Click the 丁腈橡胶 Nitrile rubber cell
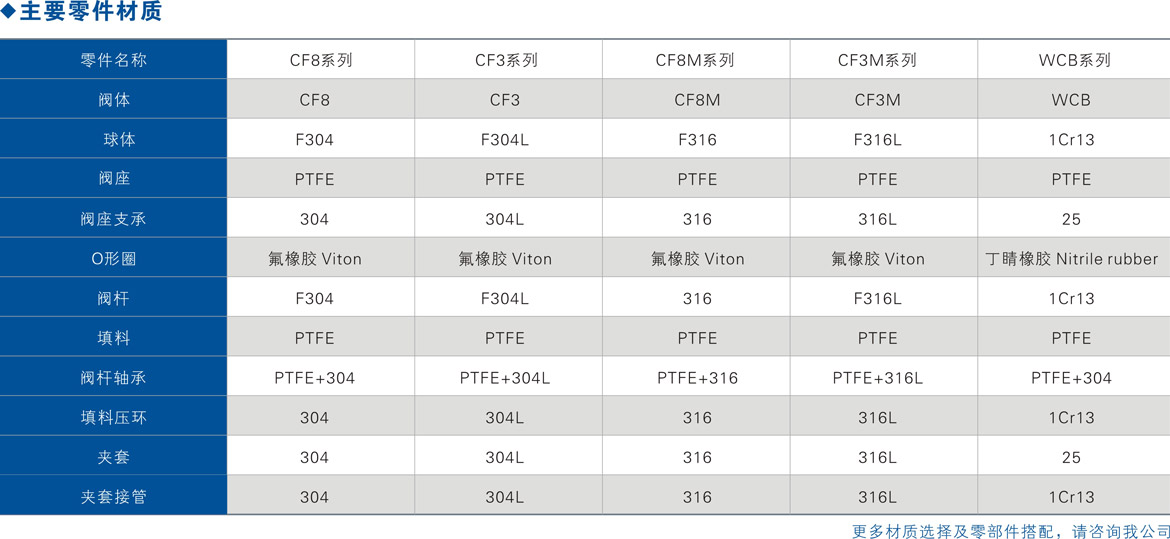The height and width of the screenshot is (539, 1170). tap(1071, 259)
